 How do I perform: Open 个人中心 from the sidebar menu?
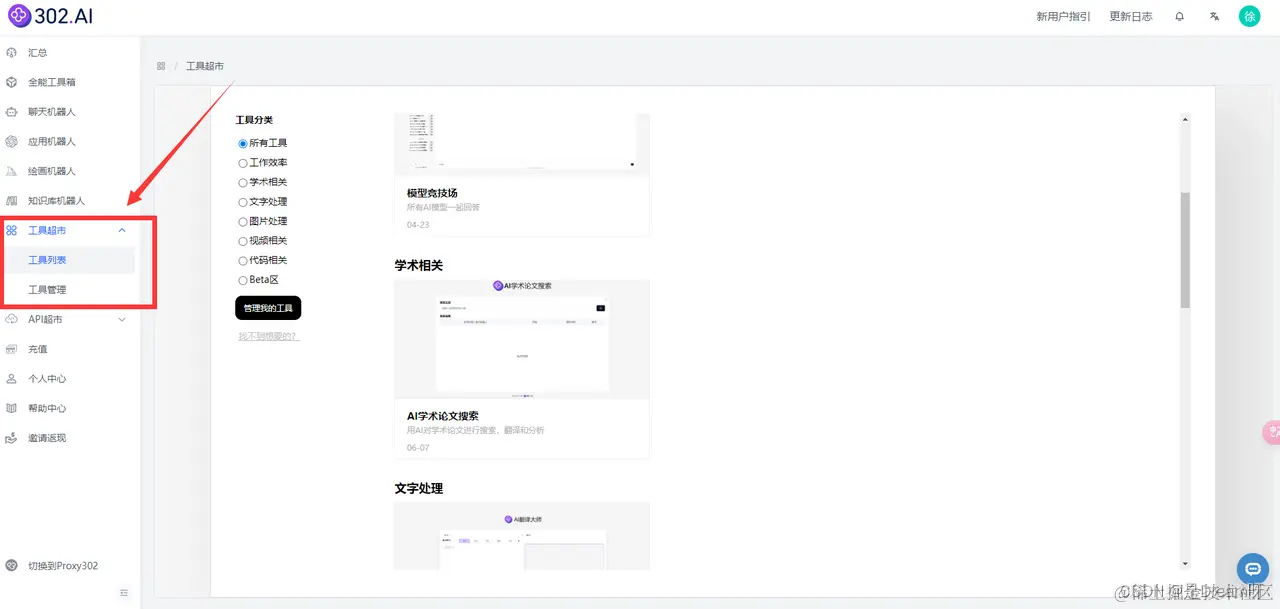point(48,378)
